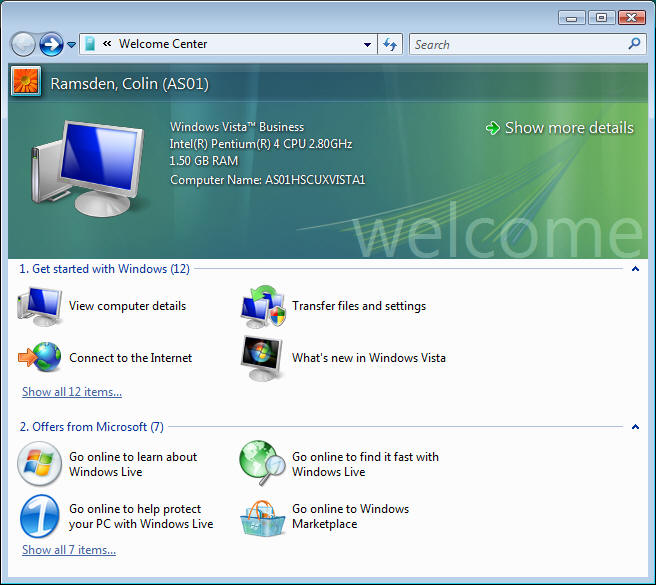This screenshot has width=656, height=585.
Task: Open the Show all 7 items link
Action: pos(69,550)
